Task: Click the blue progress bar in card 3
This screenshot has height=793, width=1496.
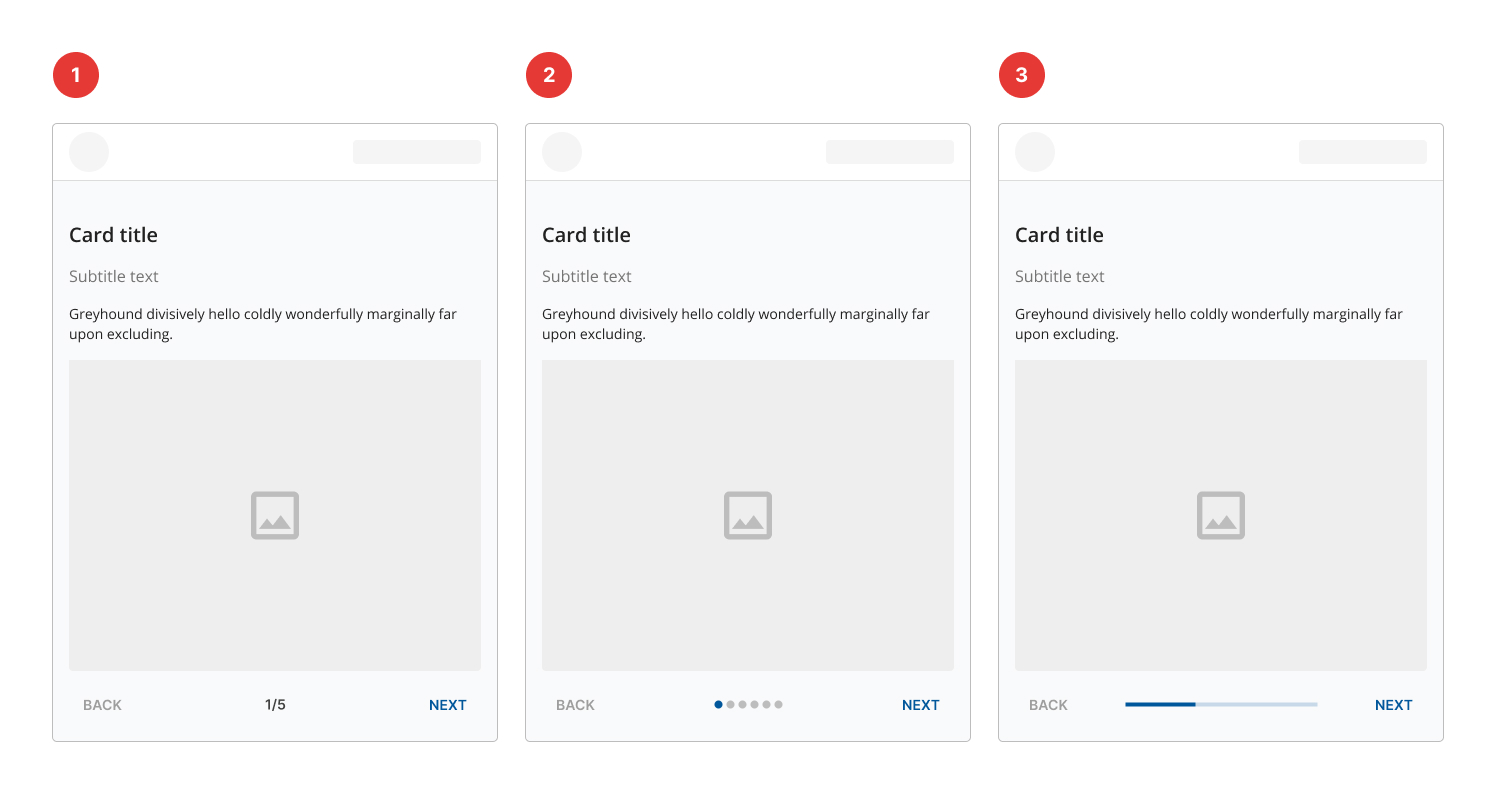Action: (1160, 705)
